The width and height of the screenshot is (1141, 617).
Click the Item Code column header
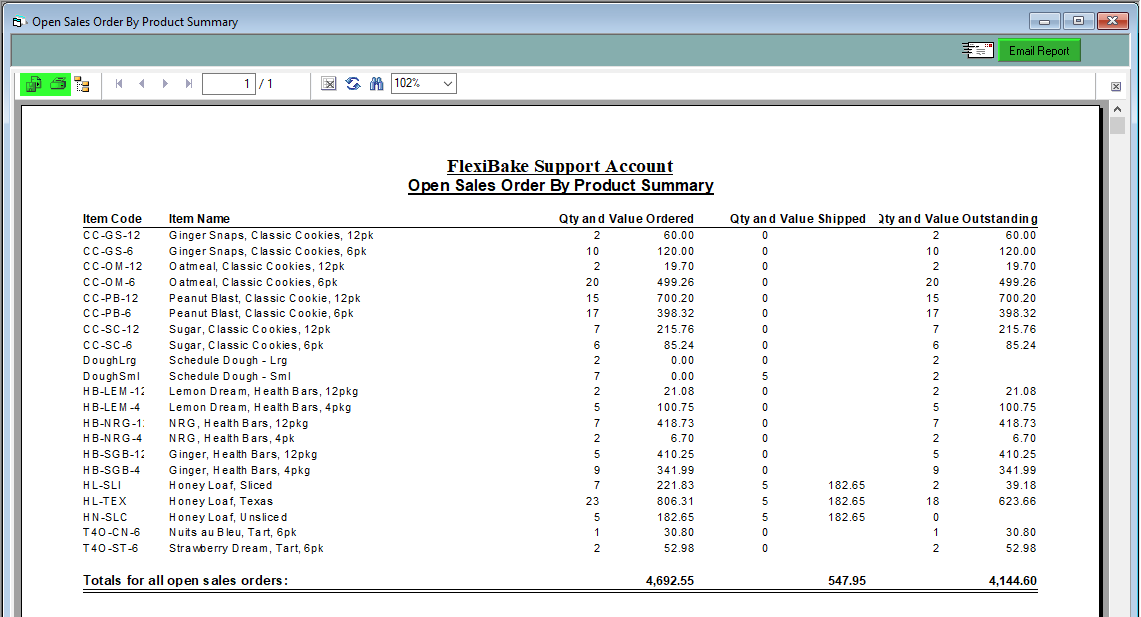point(112,219)
